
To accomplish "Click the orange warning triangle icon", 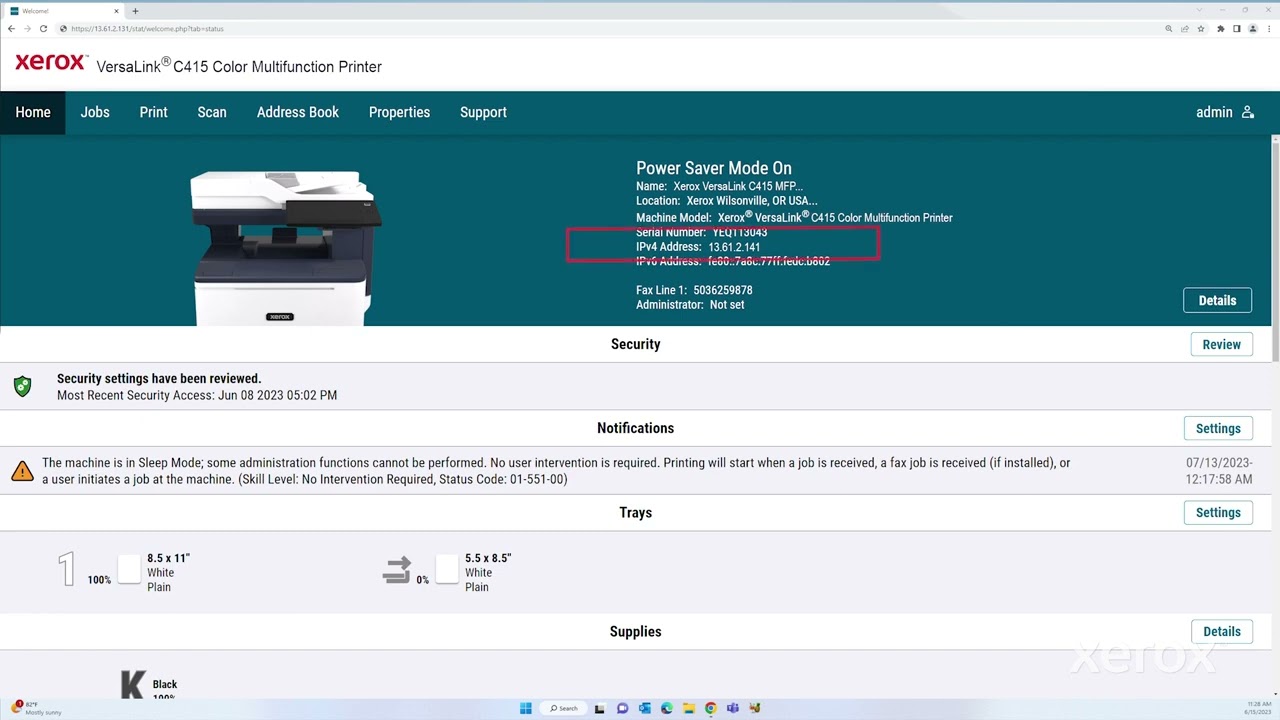I will 22,471.
